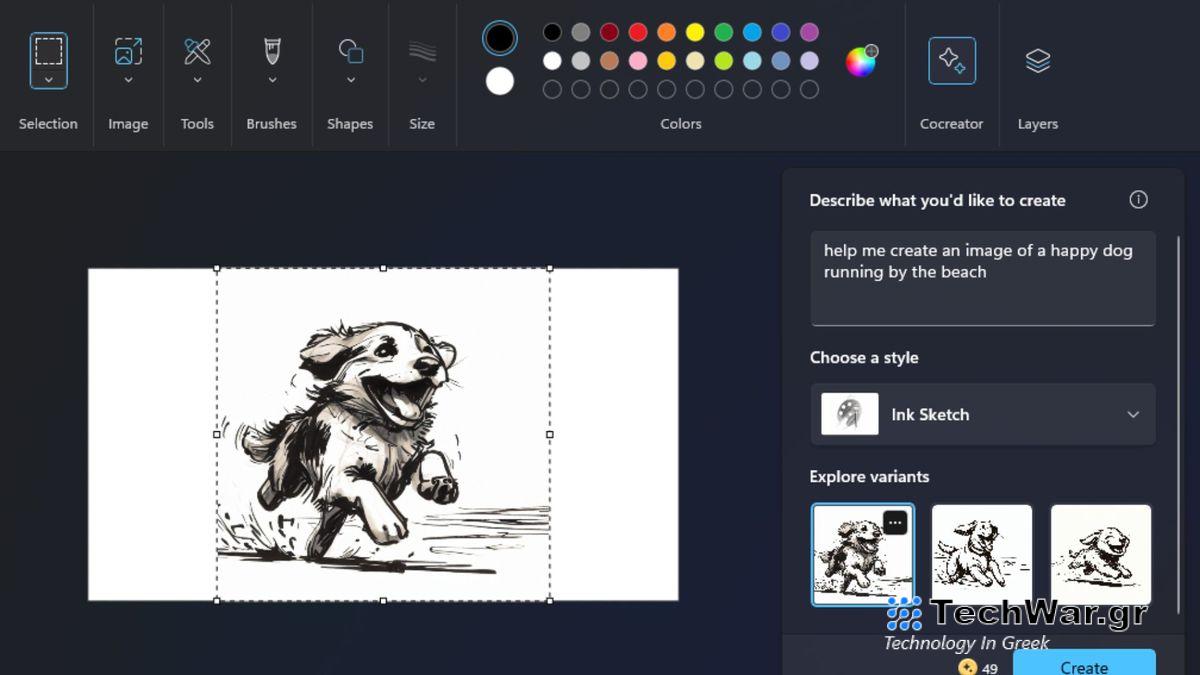This screenshot has height=675, width=1200.
Task: Select the second dog variant thumbnail
Action: [x=982, y=554]
